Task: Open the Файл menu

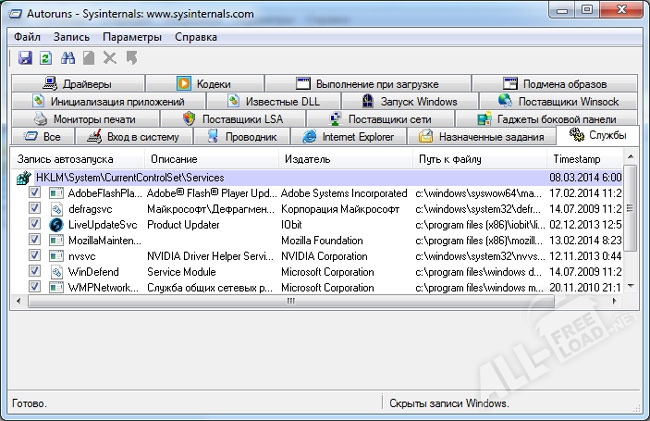Action: [28, 37]
